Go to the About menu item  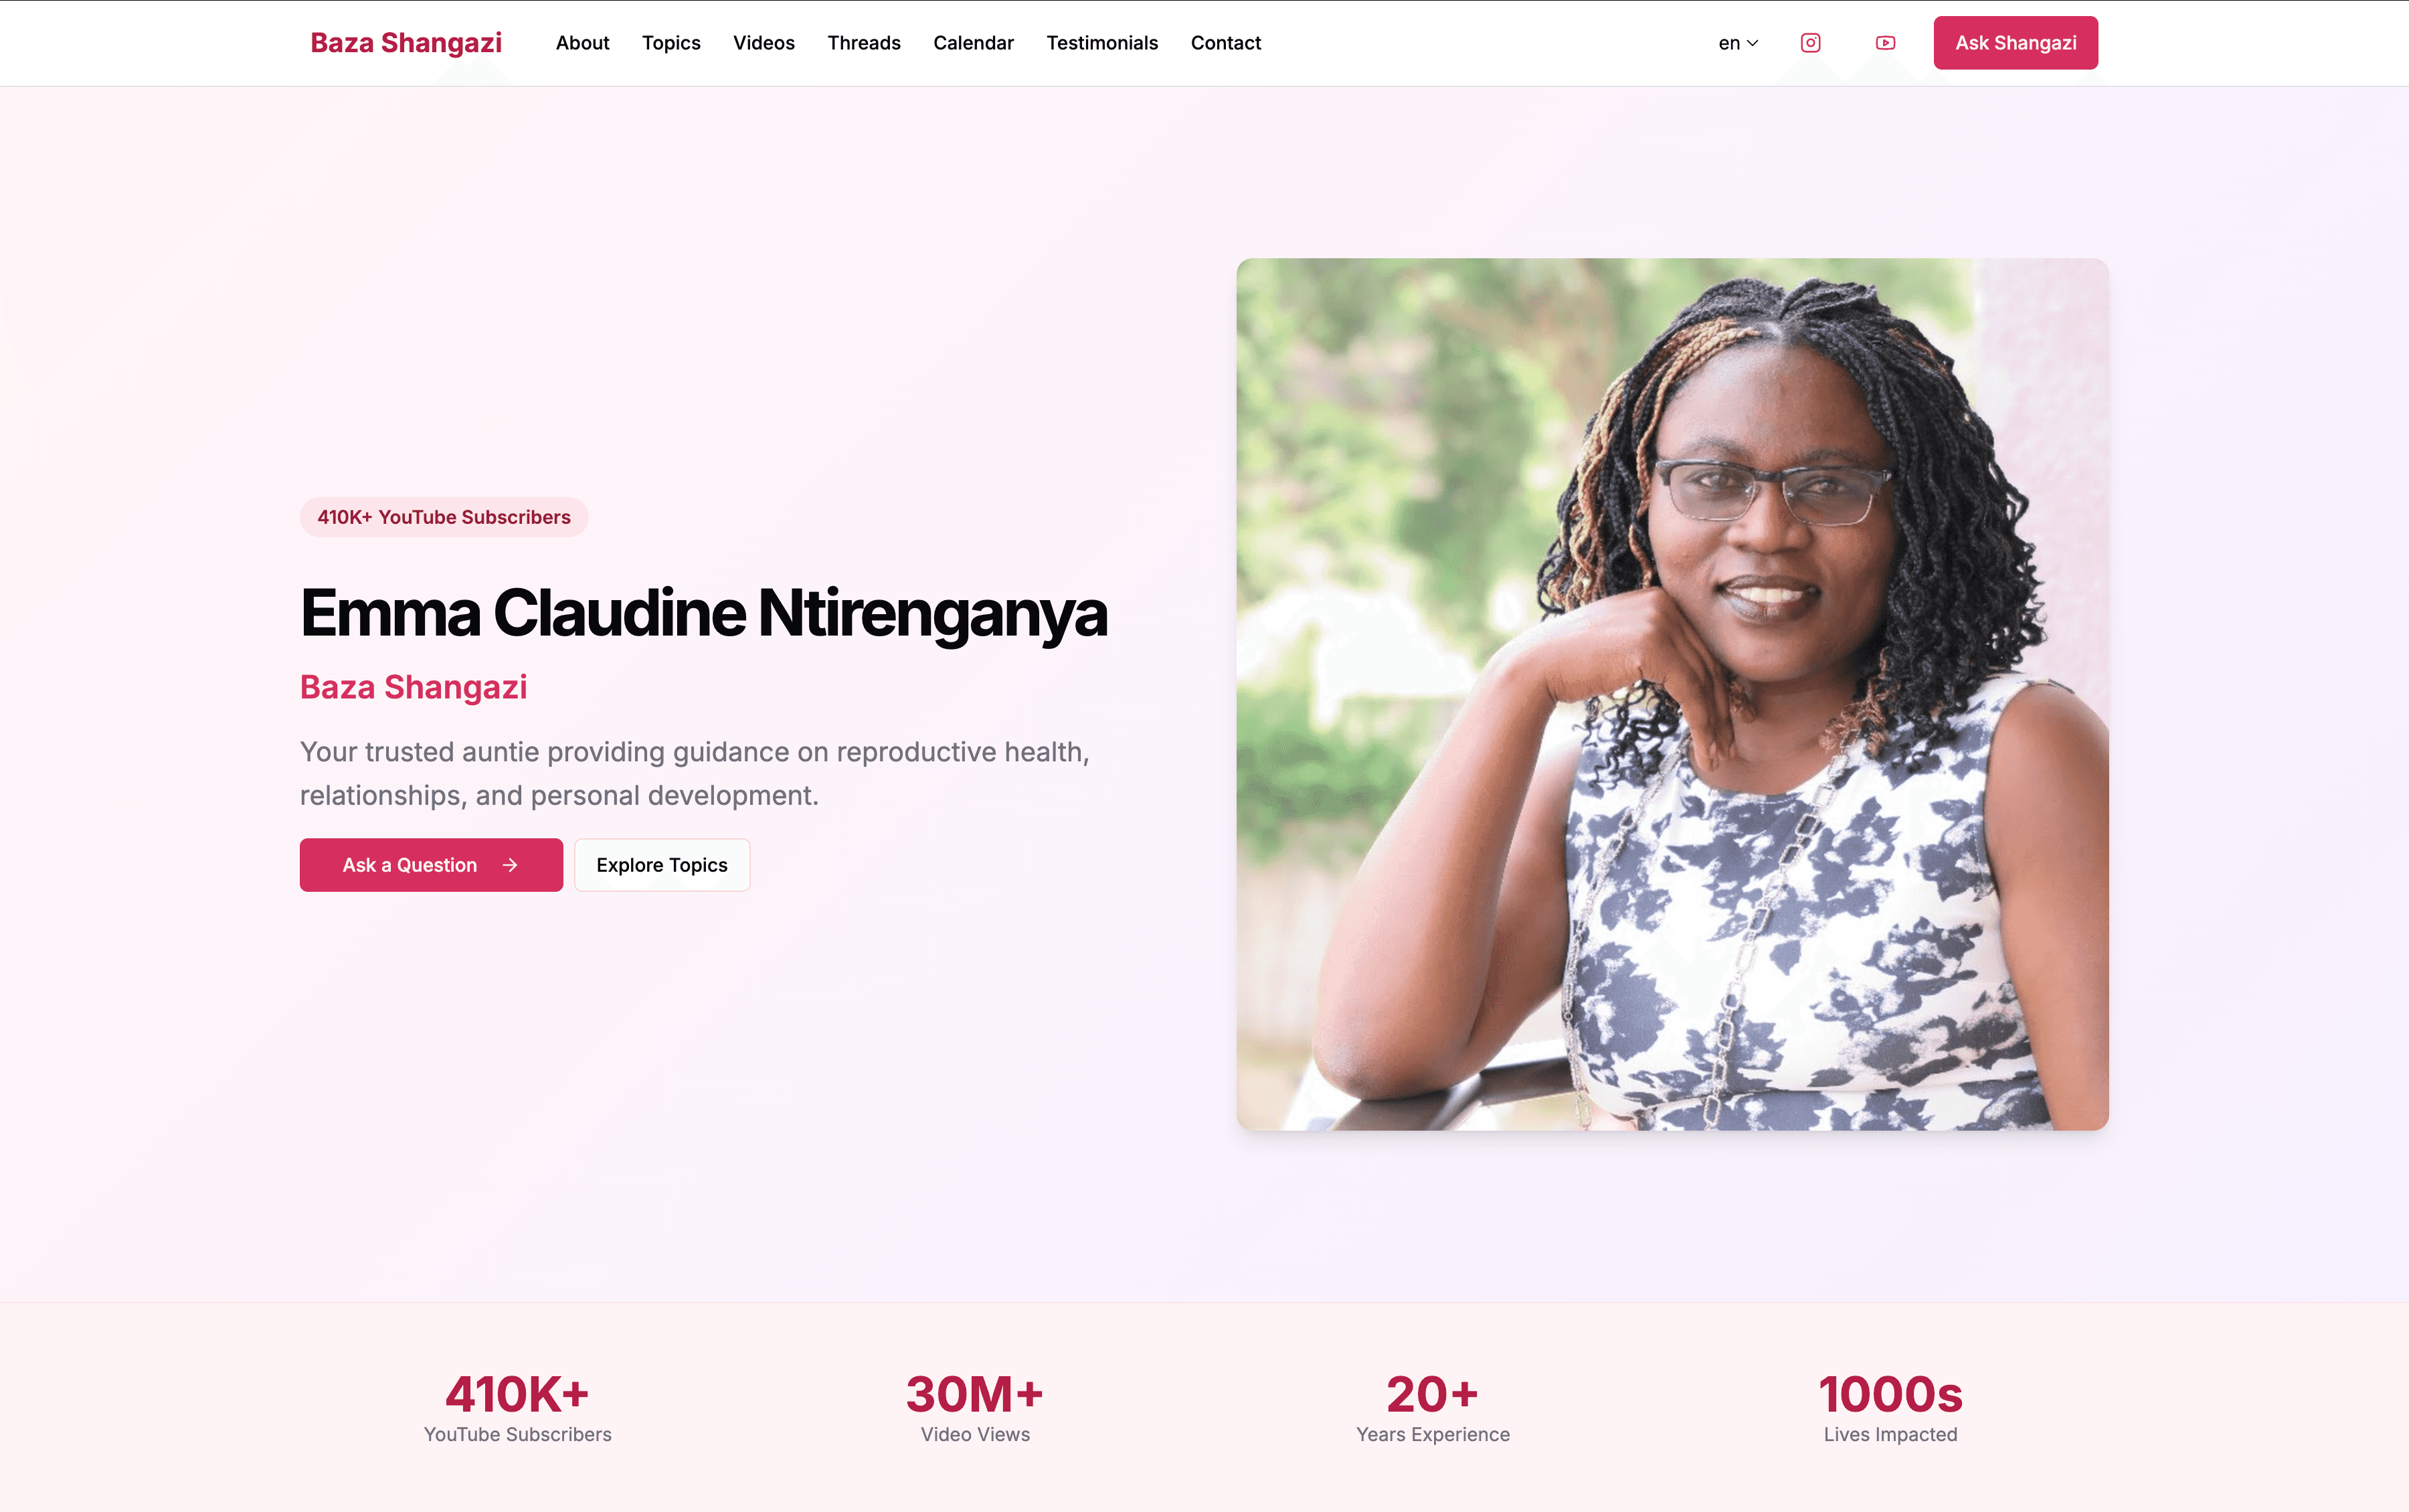point(582,43)
